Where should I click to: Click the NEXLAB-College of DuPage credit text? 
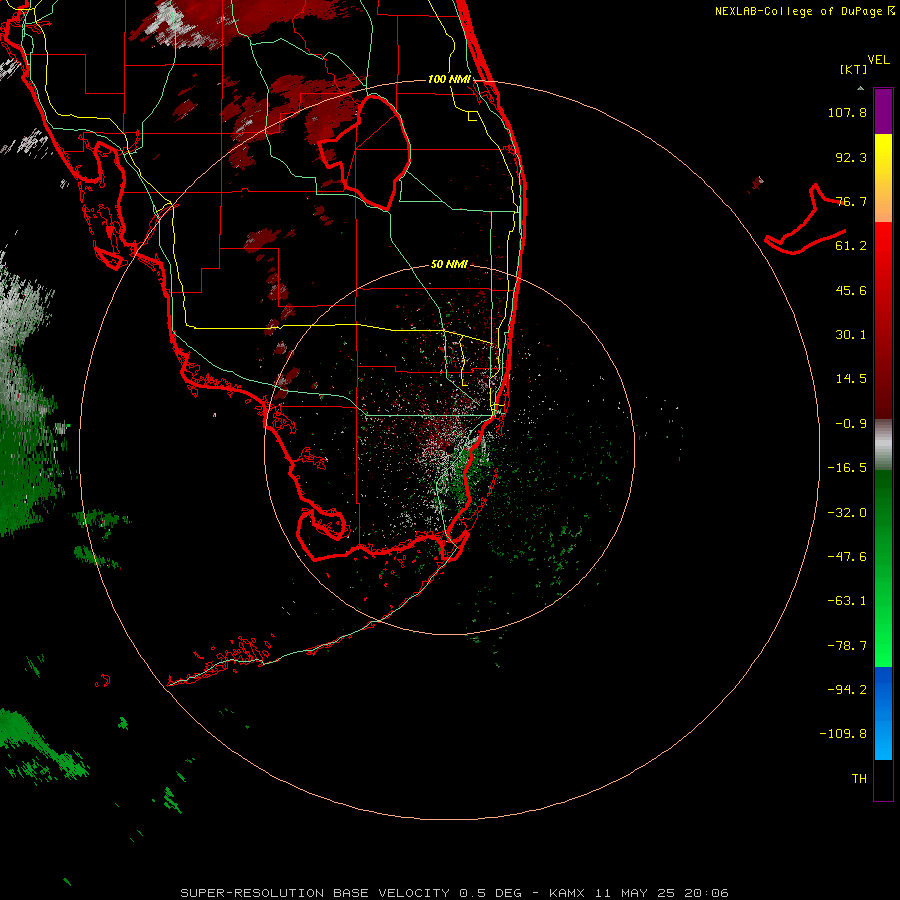(804, 11)
